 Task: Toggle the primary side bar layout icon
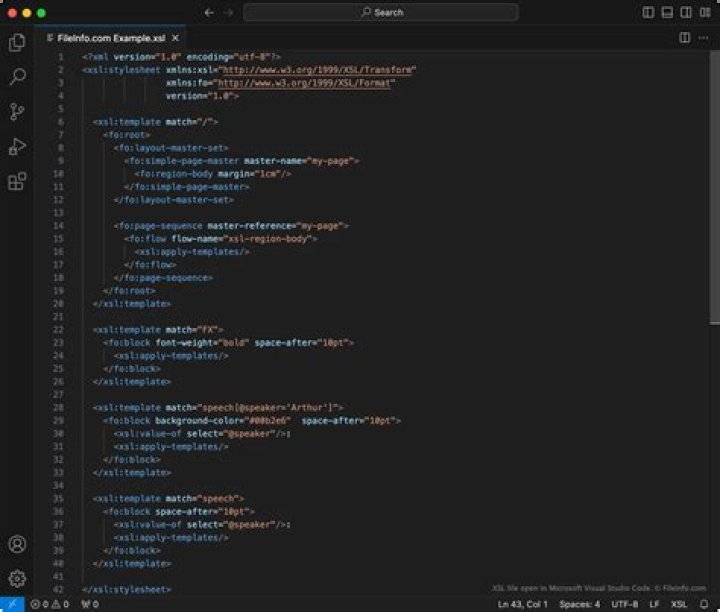648,12
